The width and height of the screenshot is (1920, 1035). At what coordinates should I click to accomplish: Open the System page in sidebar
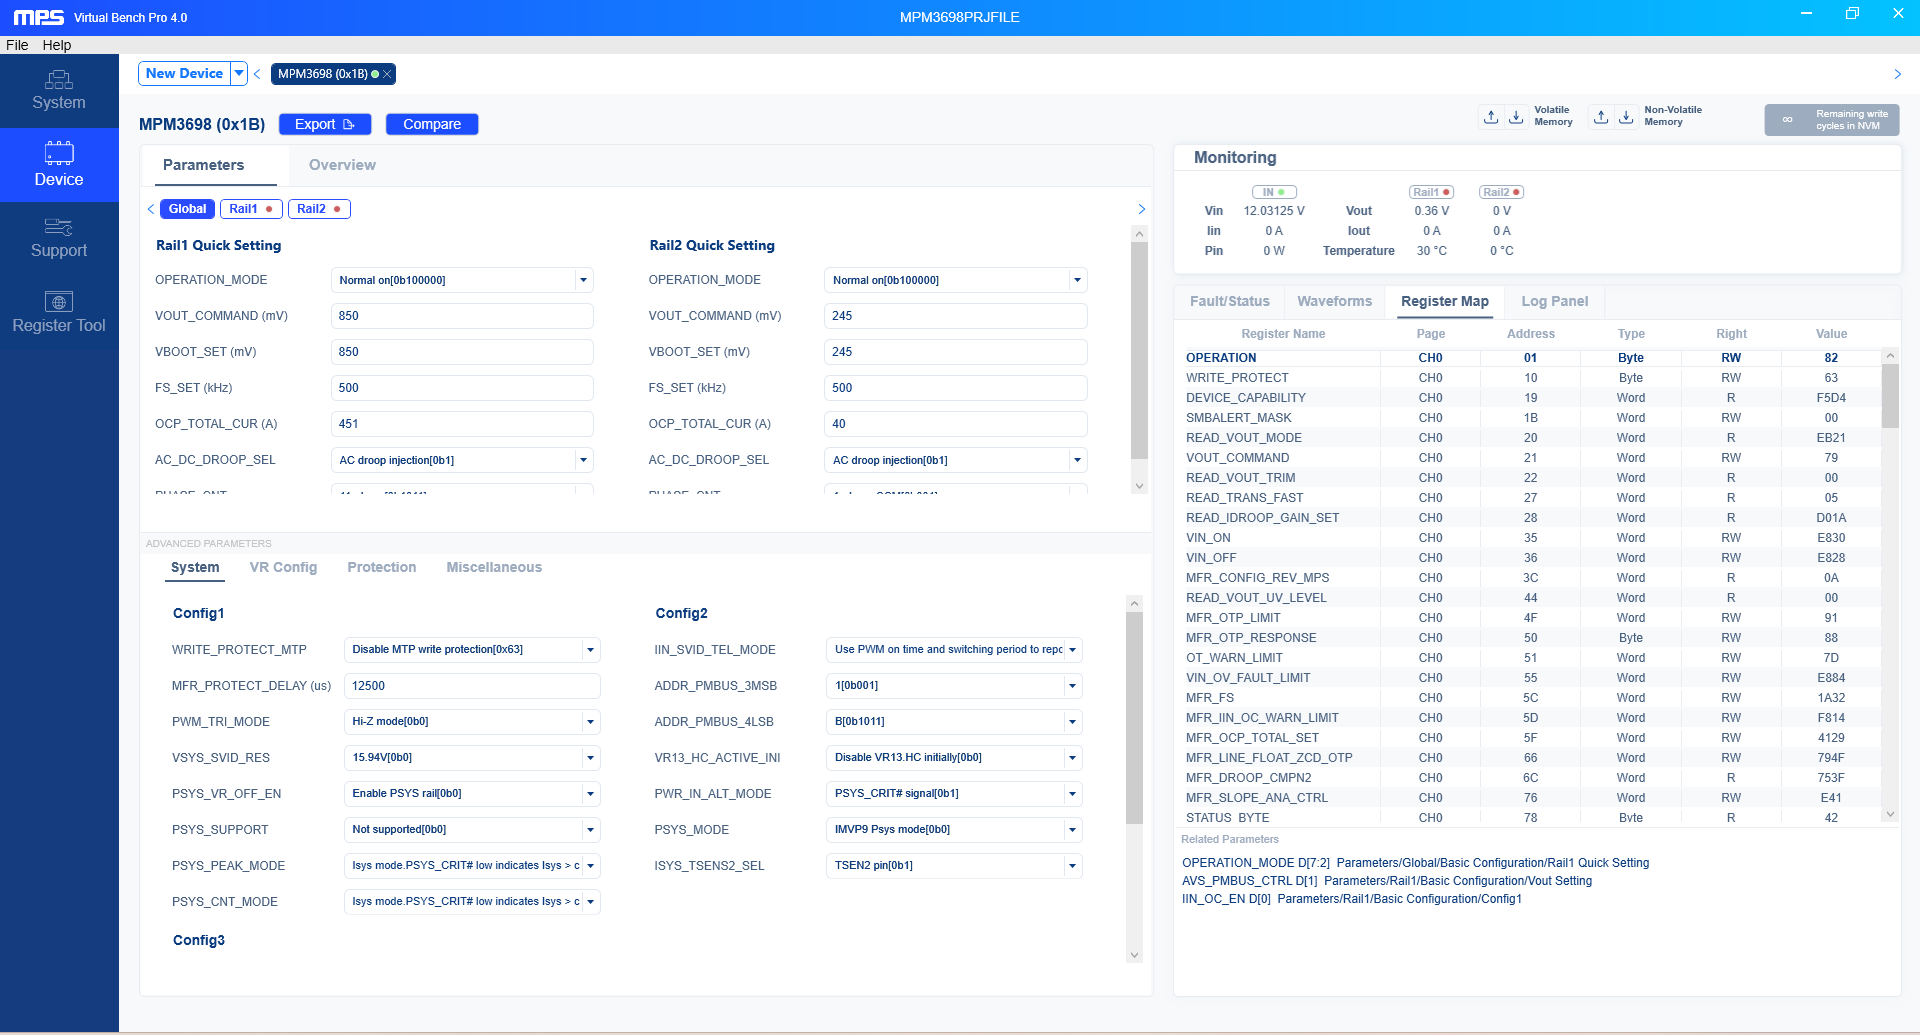(x=59, y=90)
